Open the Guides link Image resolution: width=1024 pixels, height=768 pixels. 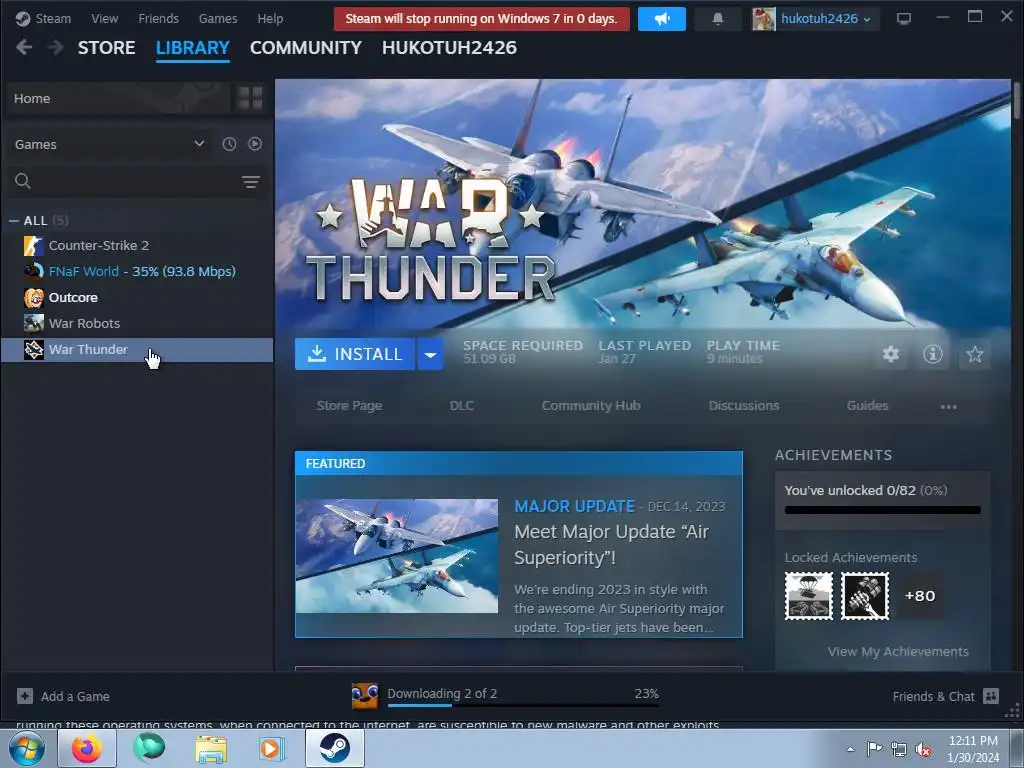867,406
